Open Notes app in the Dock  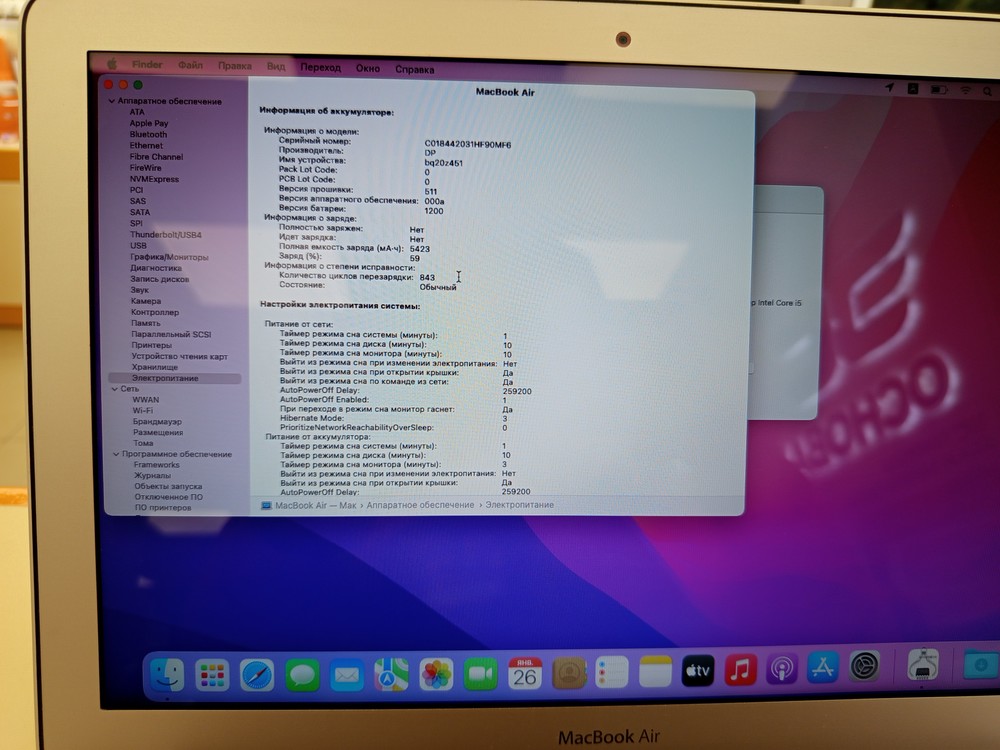(x=656, y=672)
